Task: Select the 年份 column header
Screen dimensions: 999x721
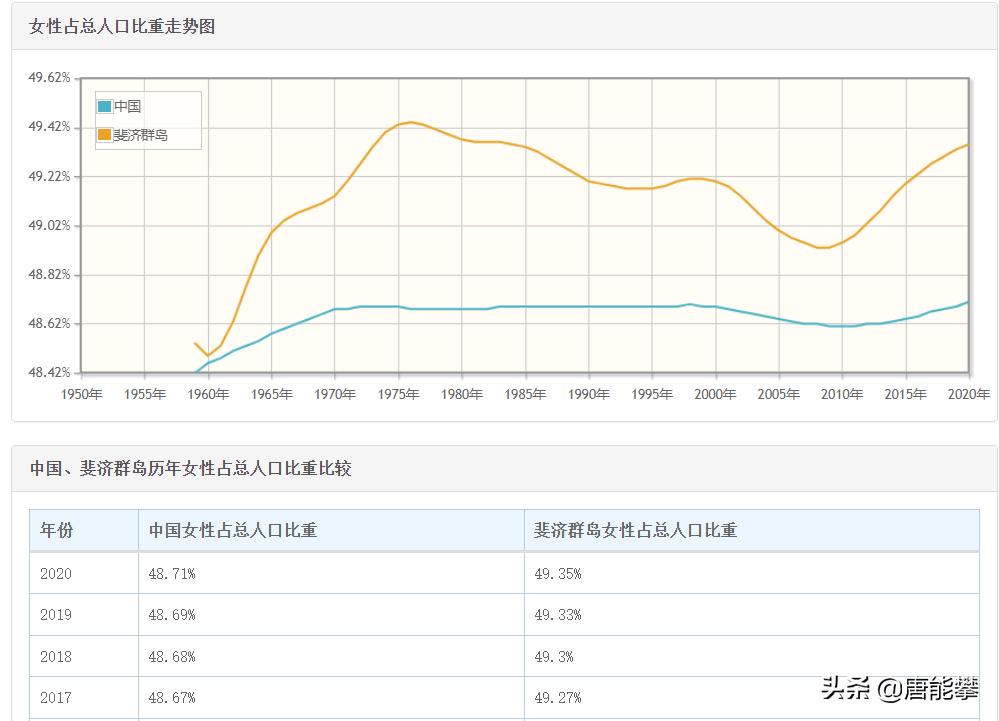Action: point(56,531)
